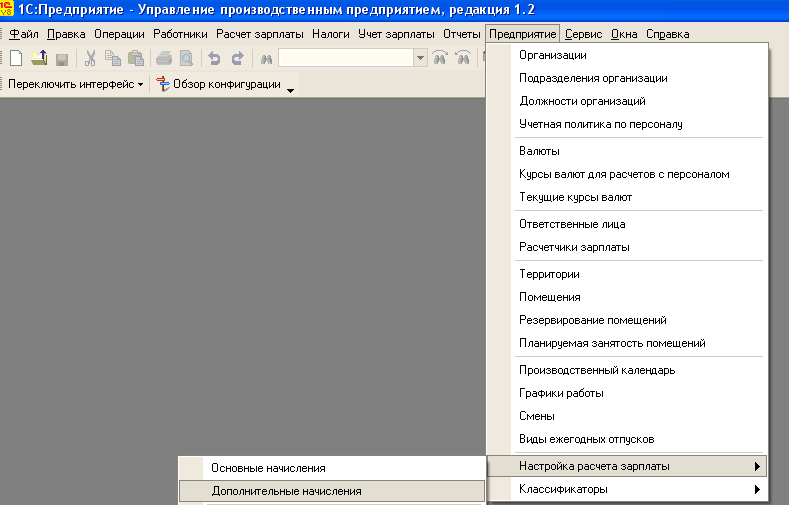The image size is (789, 505).
Task: Click the Print preview icon
Action: tap(187, 58)
